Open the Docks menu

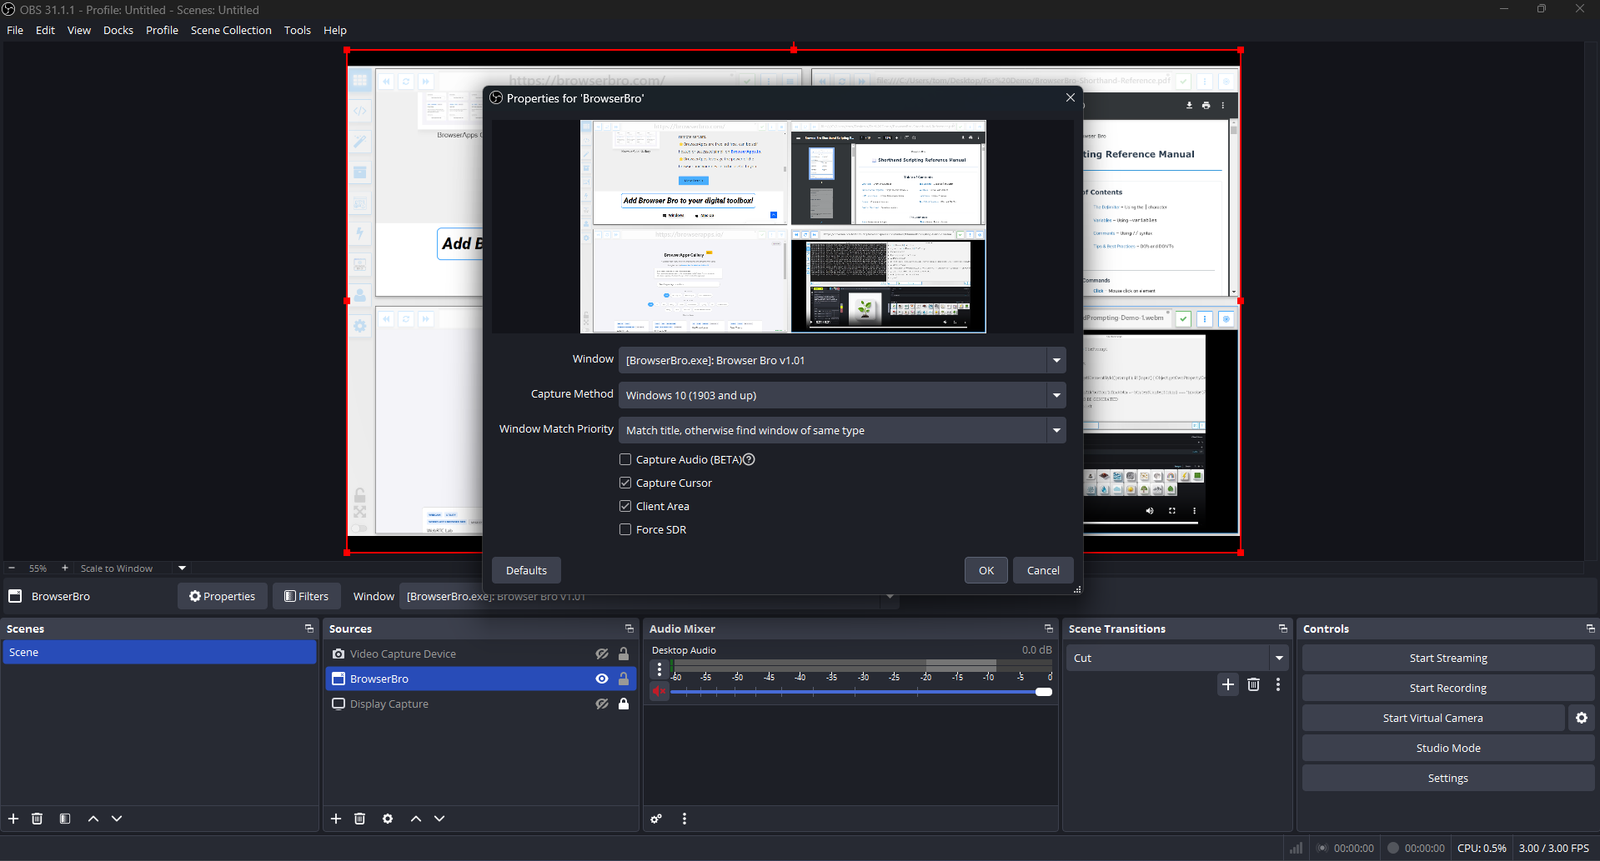[118, 30]
